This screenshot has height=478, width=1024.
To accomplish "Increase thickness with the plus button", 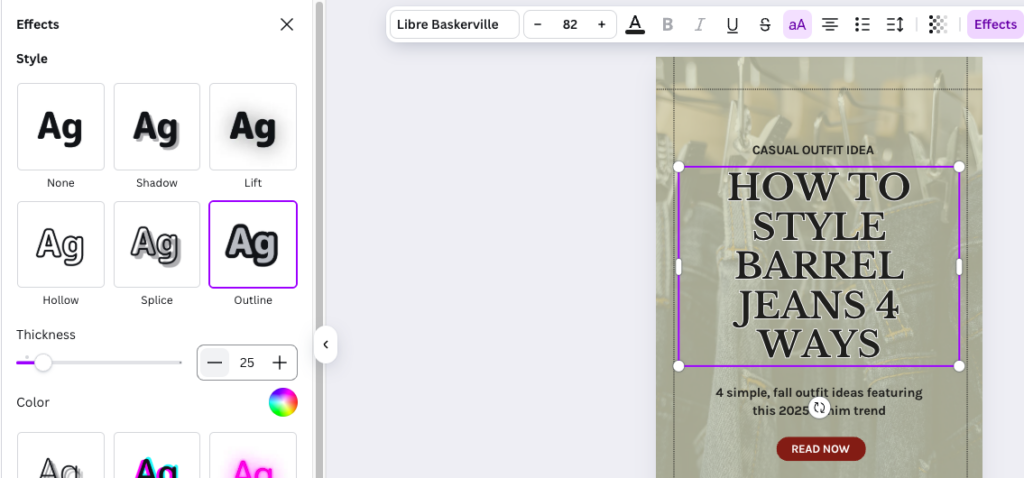I will tap(280, 362).
